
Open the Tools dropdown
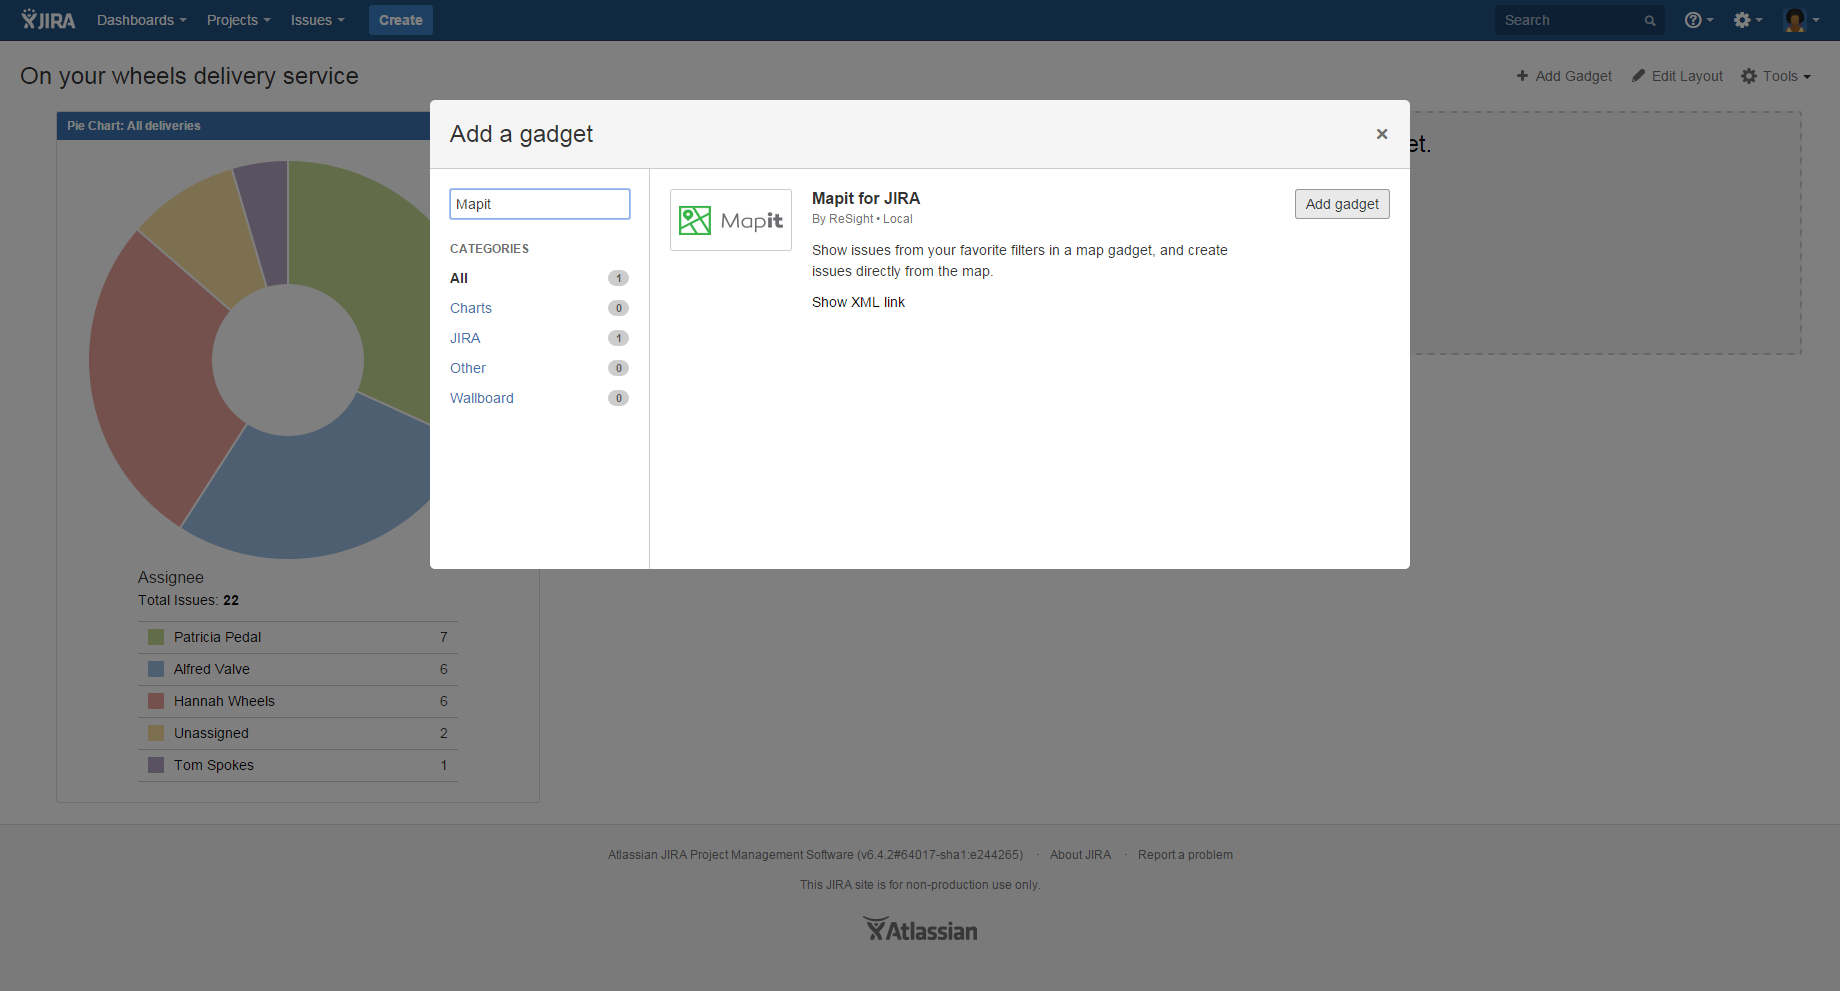[1777, 75]
